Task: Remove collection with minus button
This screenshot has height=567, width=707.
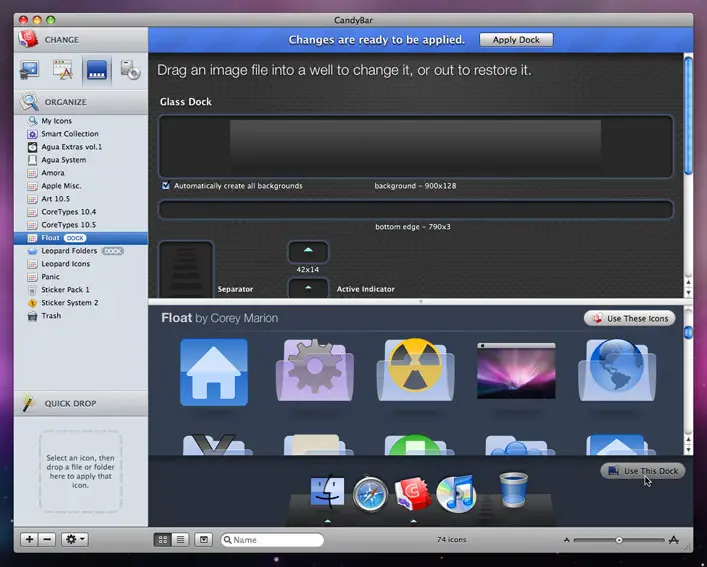Action: [x=47, y=539]
